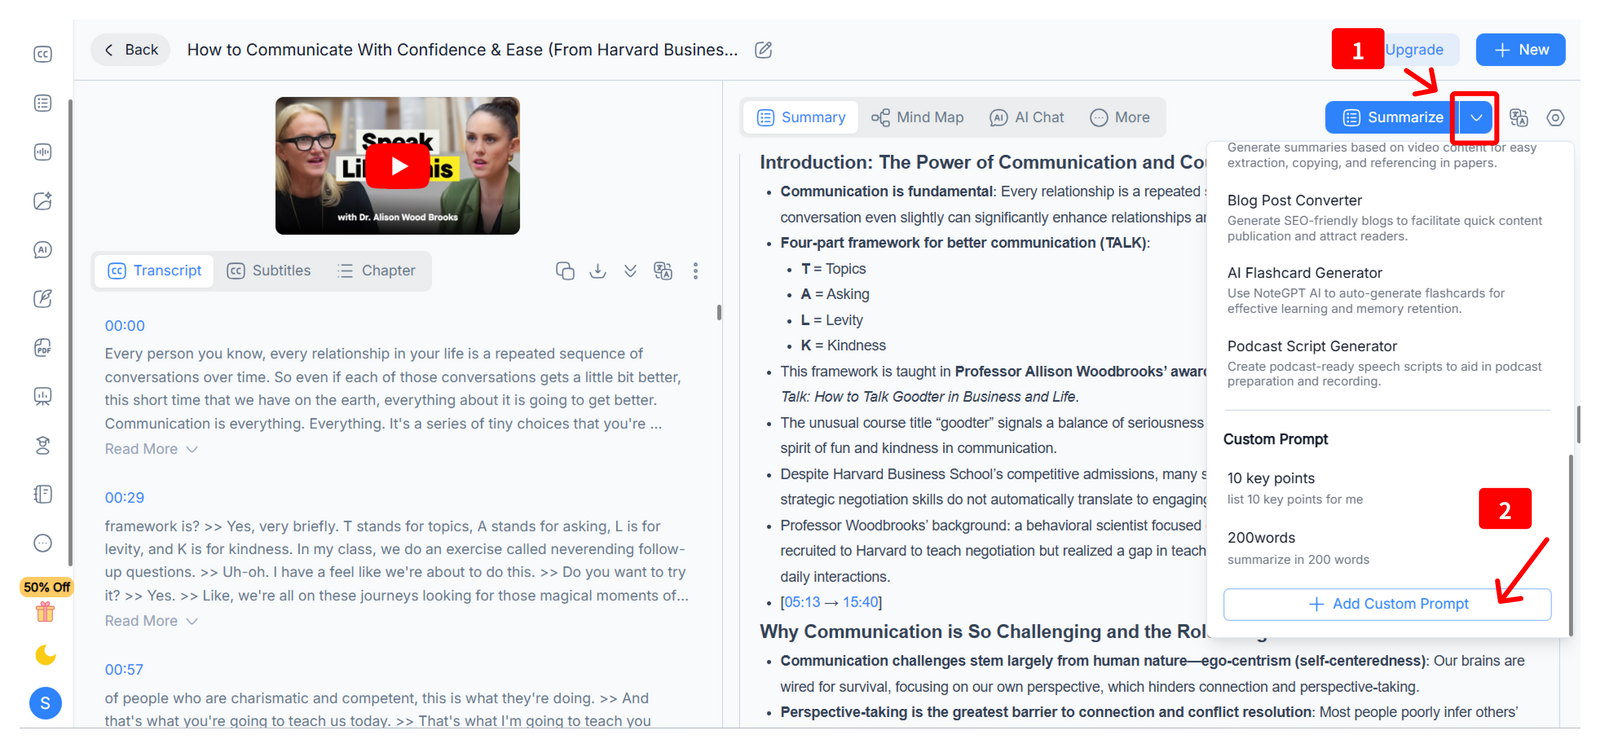
Task: Click the edit title pencil icon
Action: [x=763, y=50]
